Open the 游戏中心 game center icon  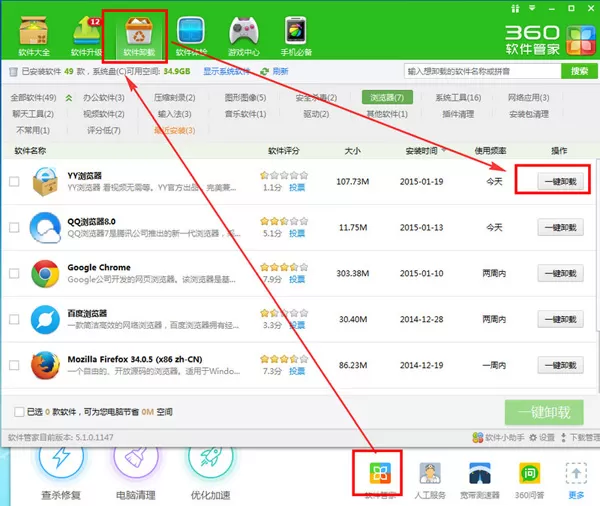click(244, 36)
